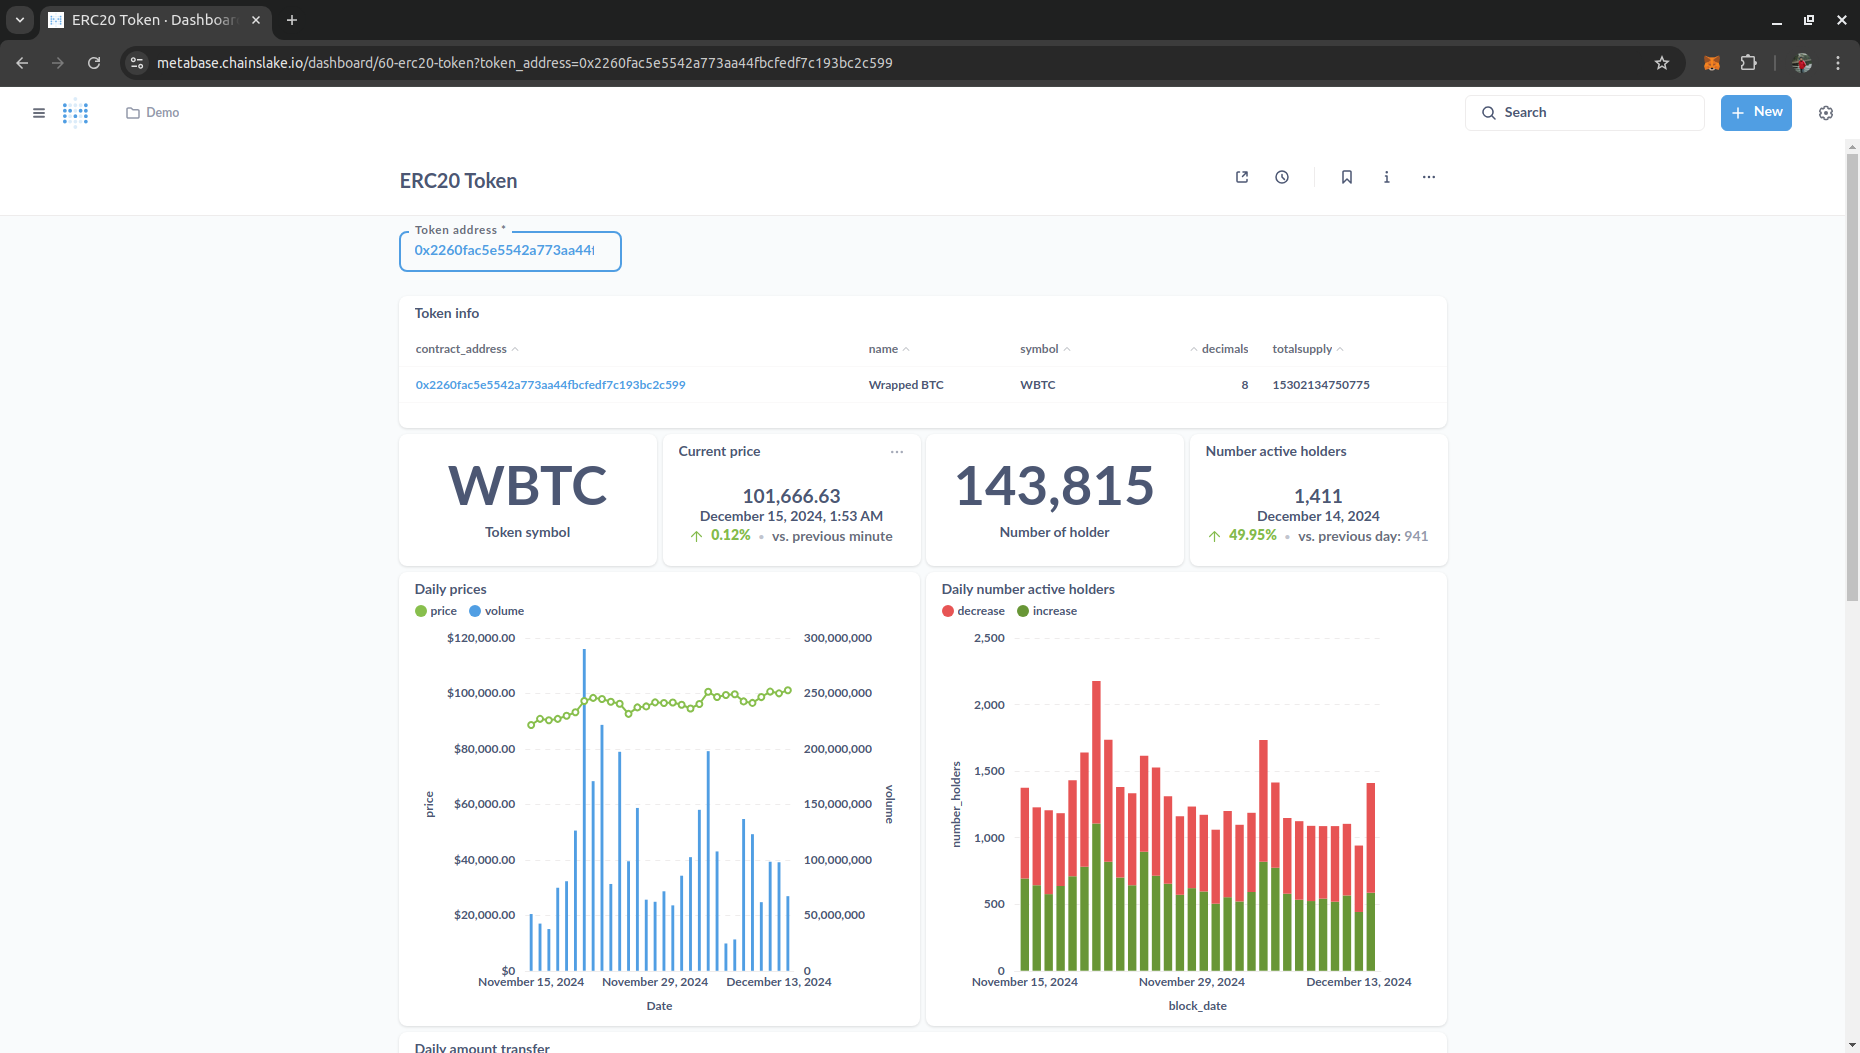Screen dimensions: 1860x1053
Task: Click the 101,666.63 price value
Action: (x=791, y=496)
